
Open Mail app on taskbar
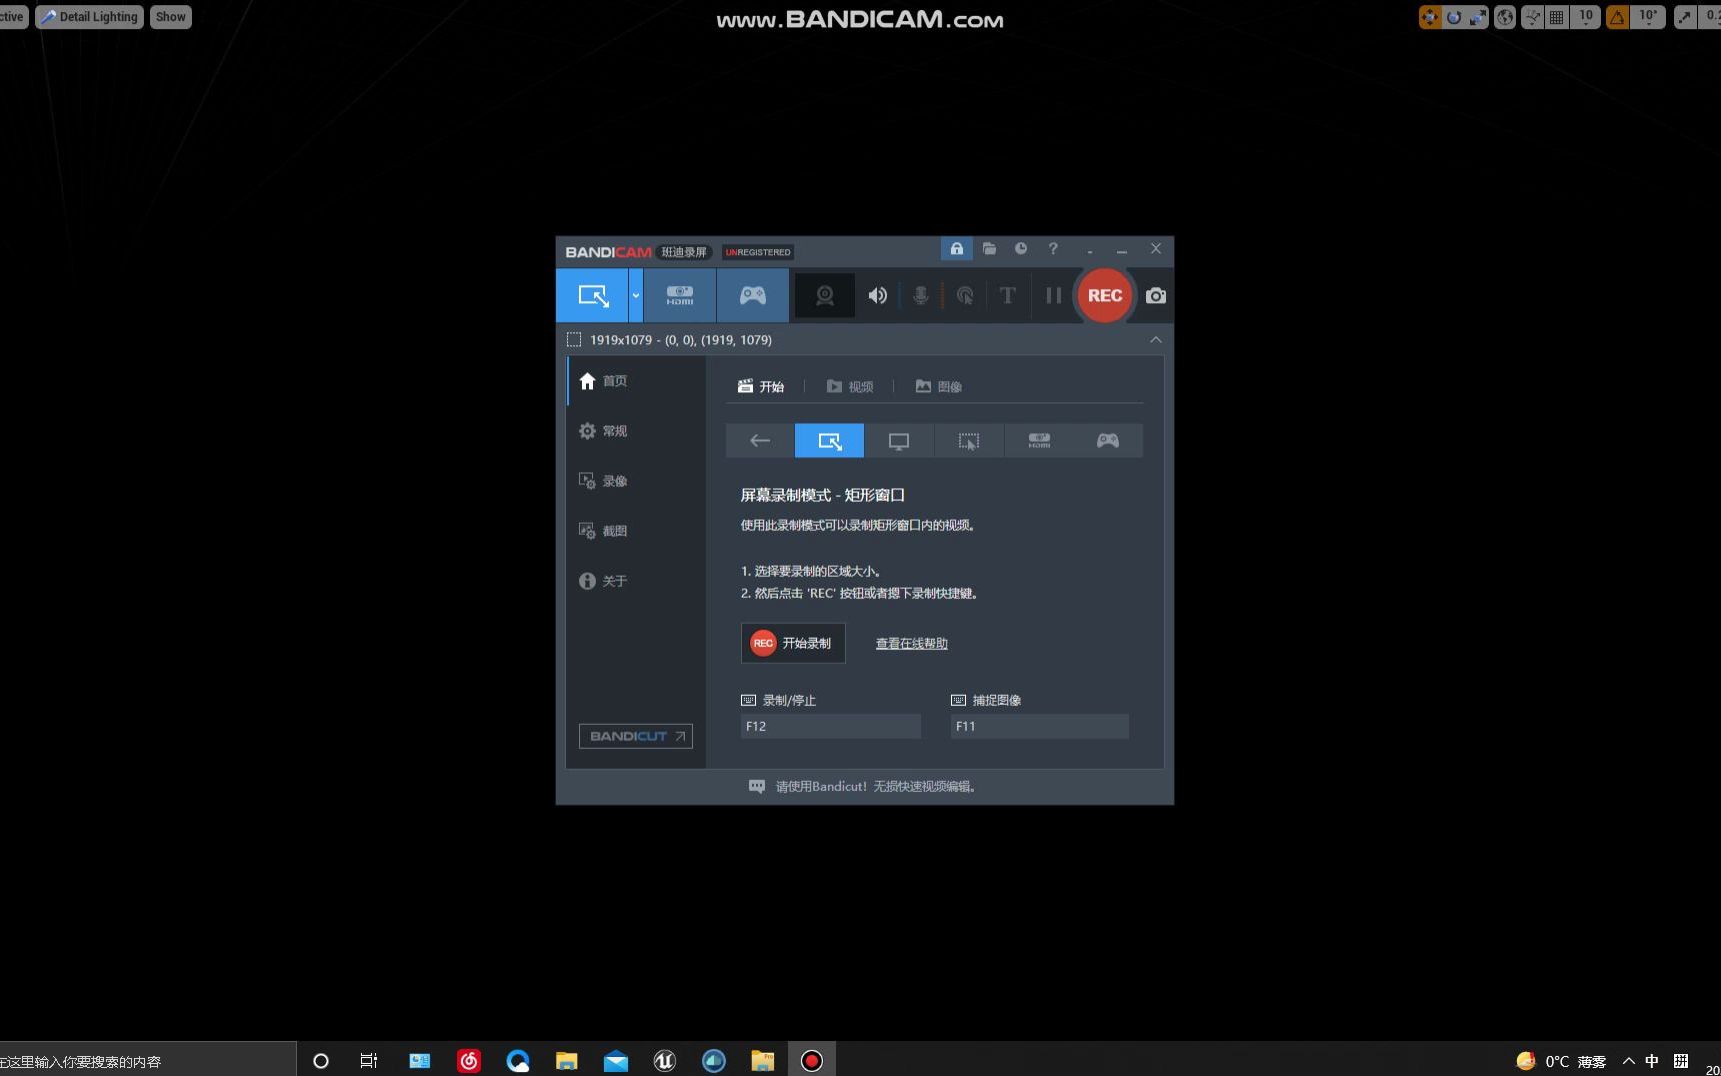[616, 1061]
